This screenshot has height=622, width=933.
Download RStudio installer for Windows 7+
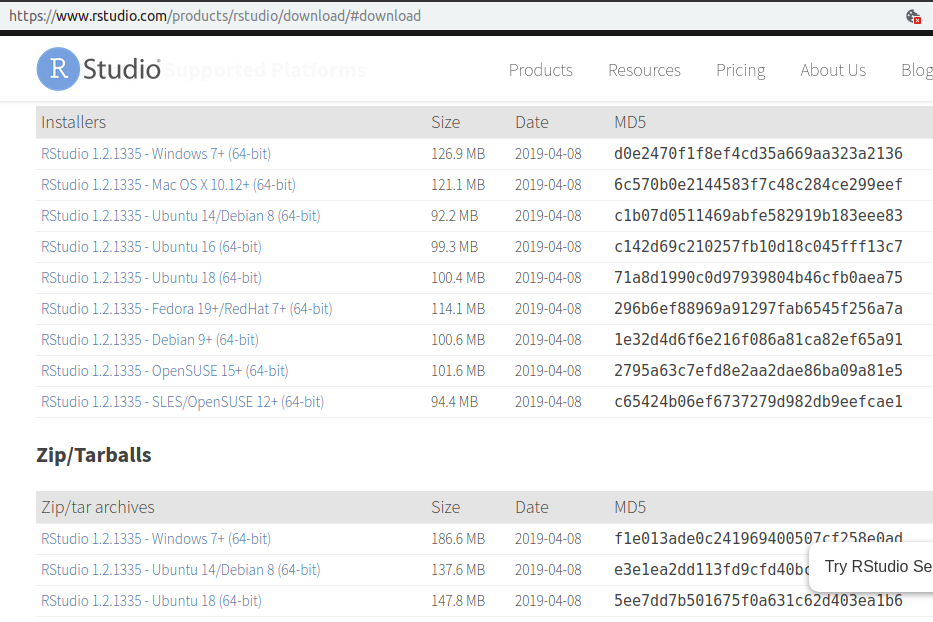pyautogui.click(x=156, y=154)
